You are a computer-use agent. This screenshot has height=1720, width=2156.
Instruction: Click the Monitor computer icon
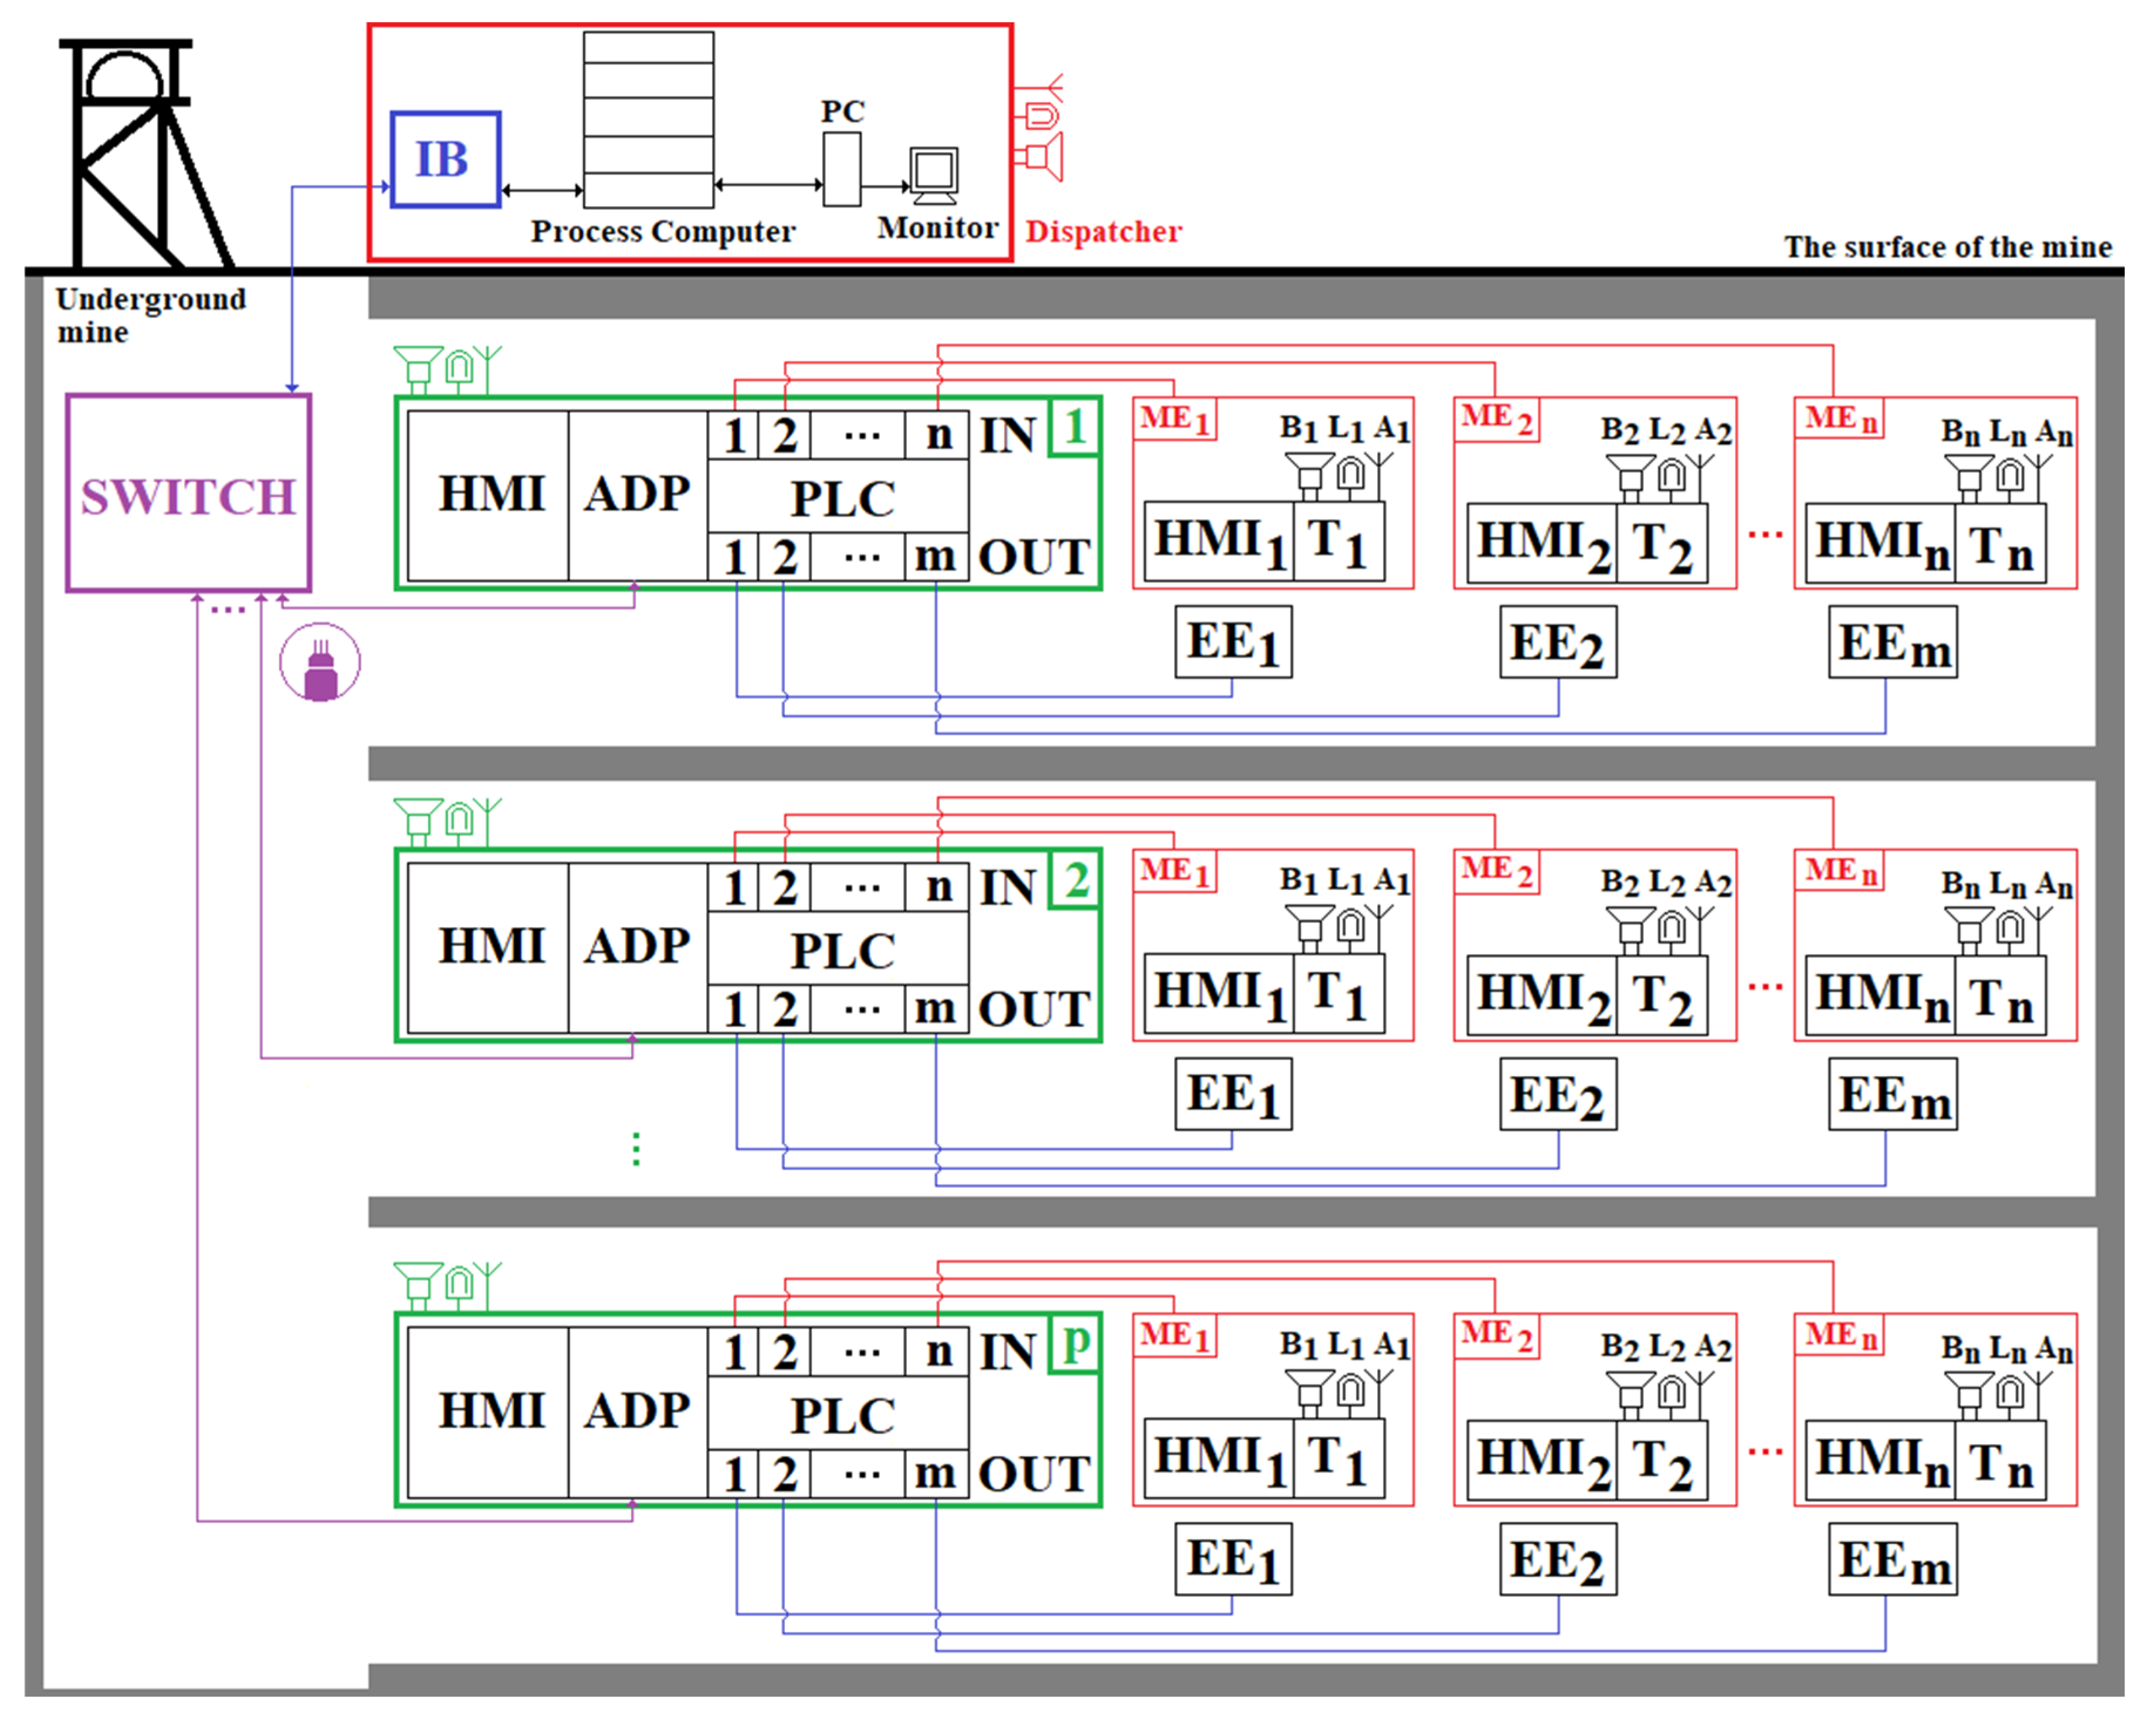[x=934, y=175]
